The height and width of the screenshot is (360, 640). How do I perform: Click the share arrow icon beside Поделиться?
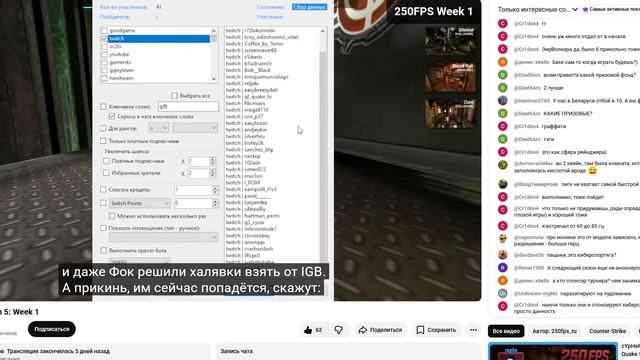click(362, 330)
